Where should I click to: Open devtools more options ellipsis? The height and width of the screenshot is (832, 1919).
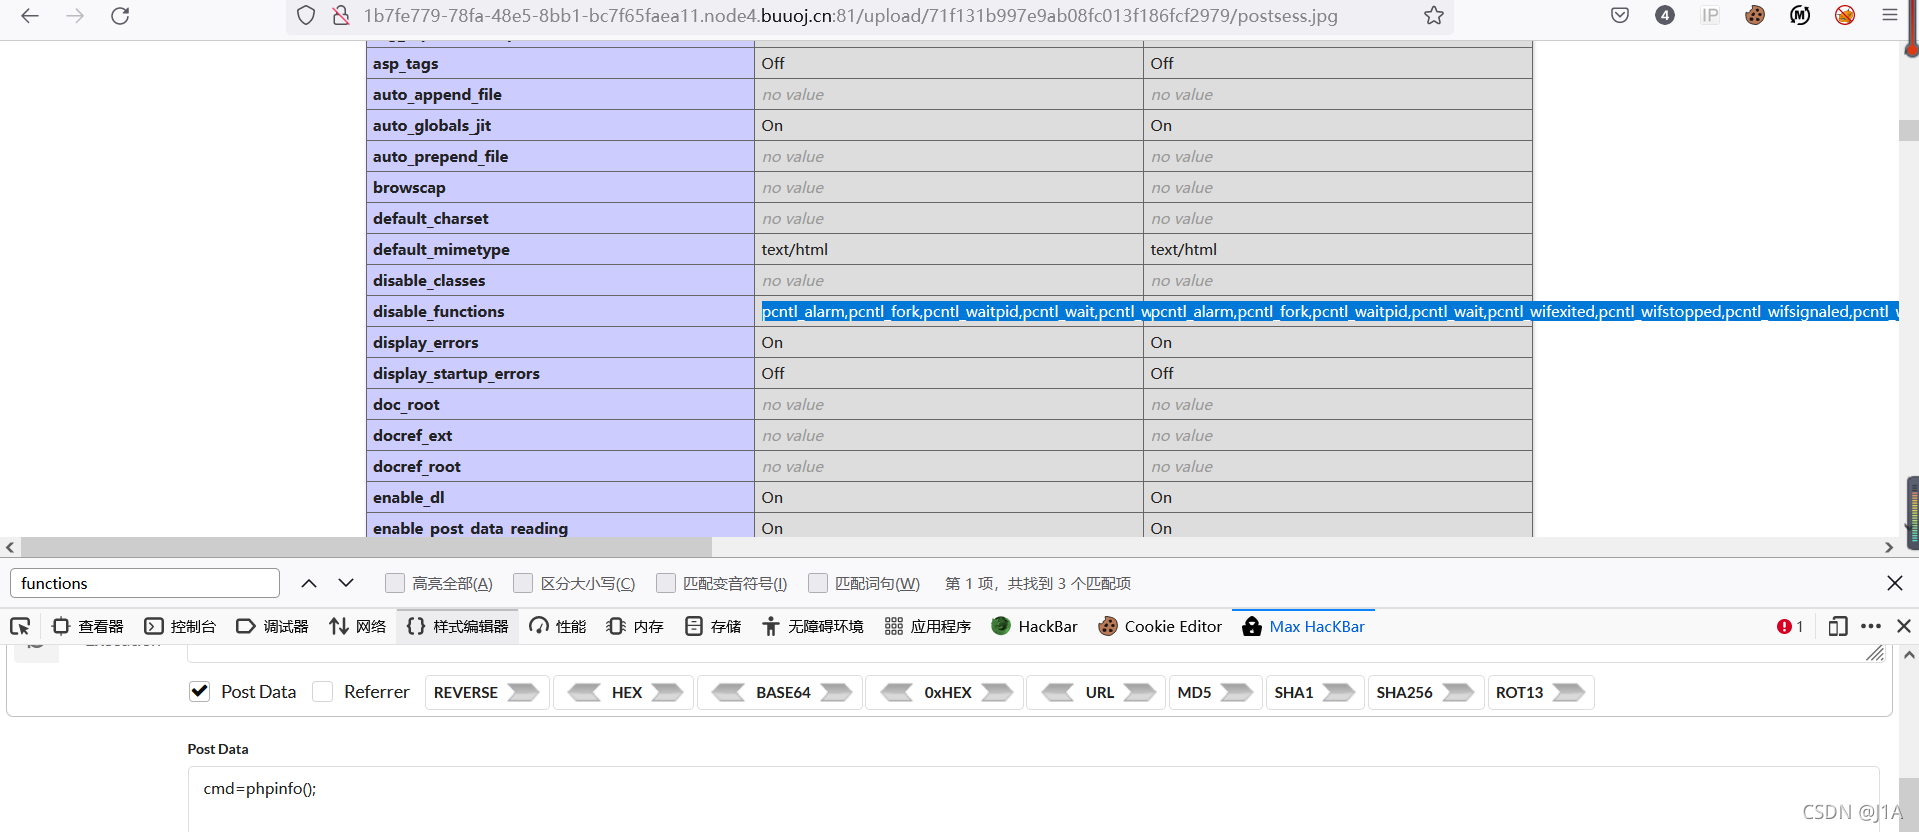point(1871,626)
